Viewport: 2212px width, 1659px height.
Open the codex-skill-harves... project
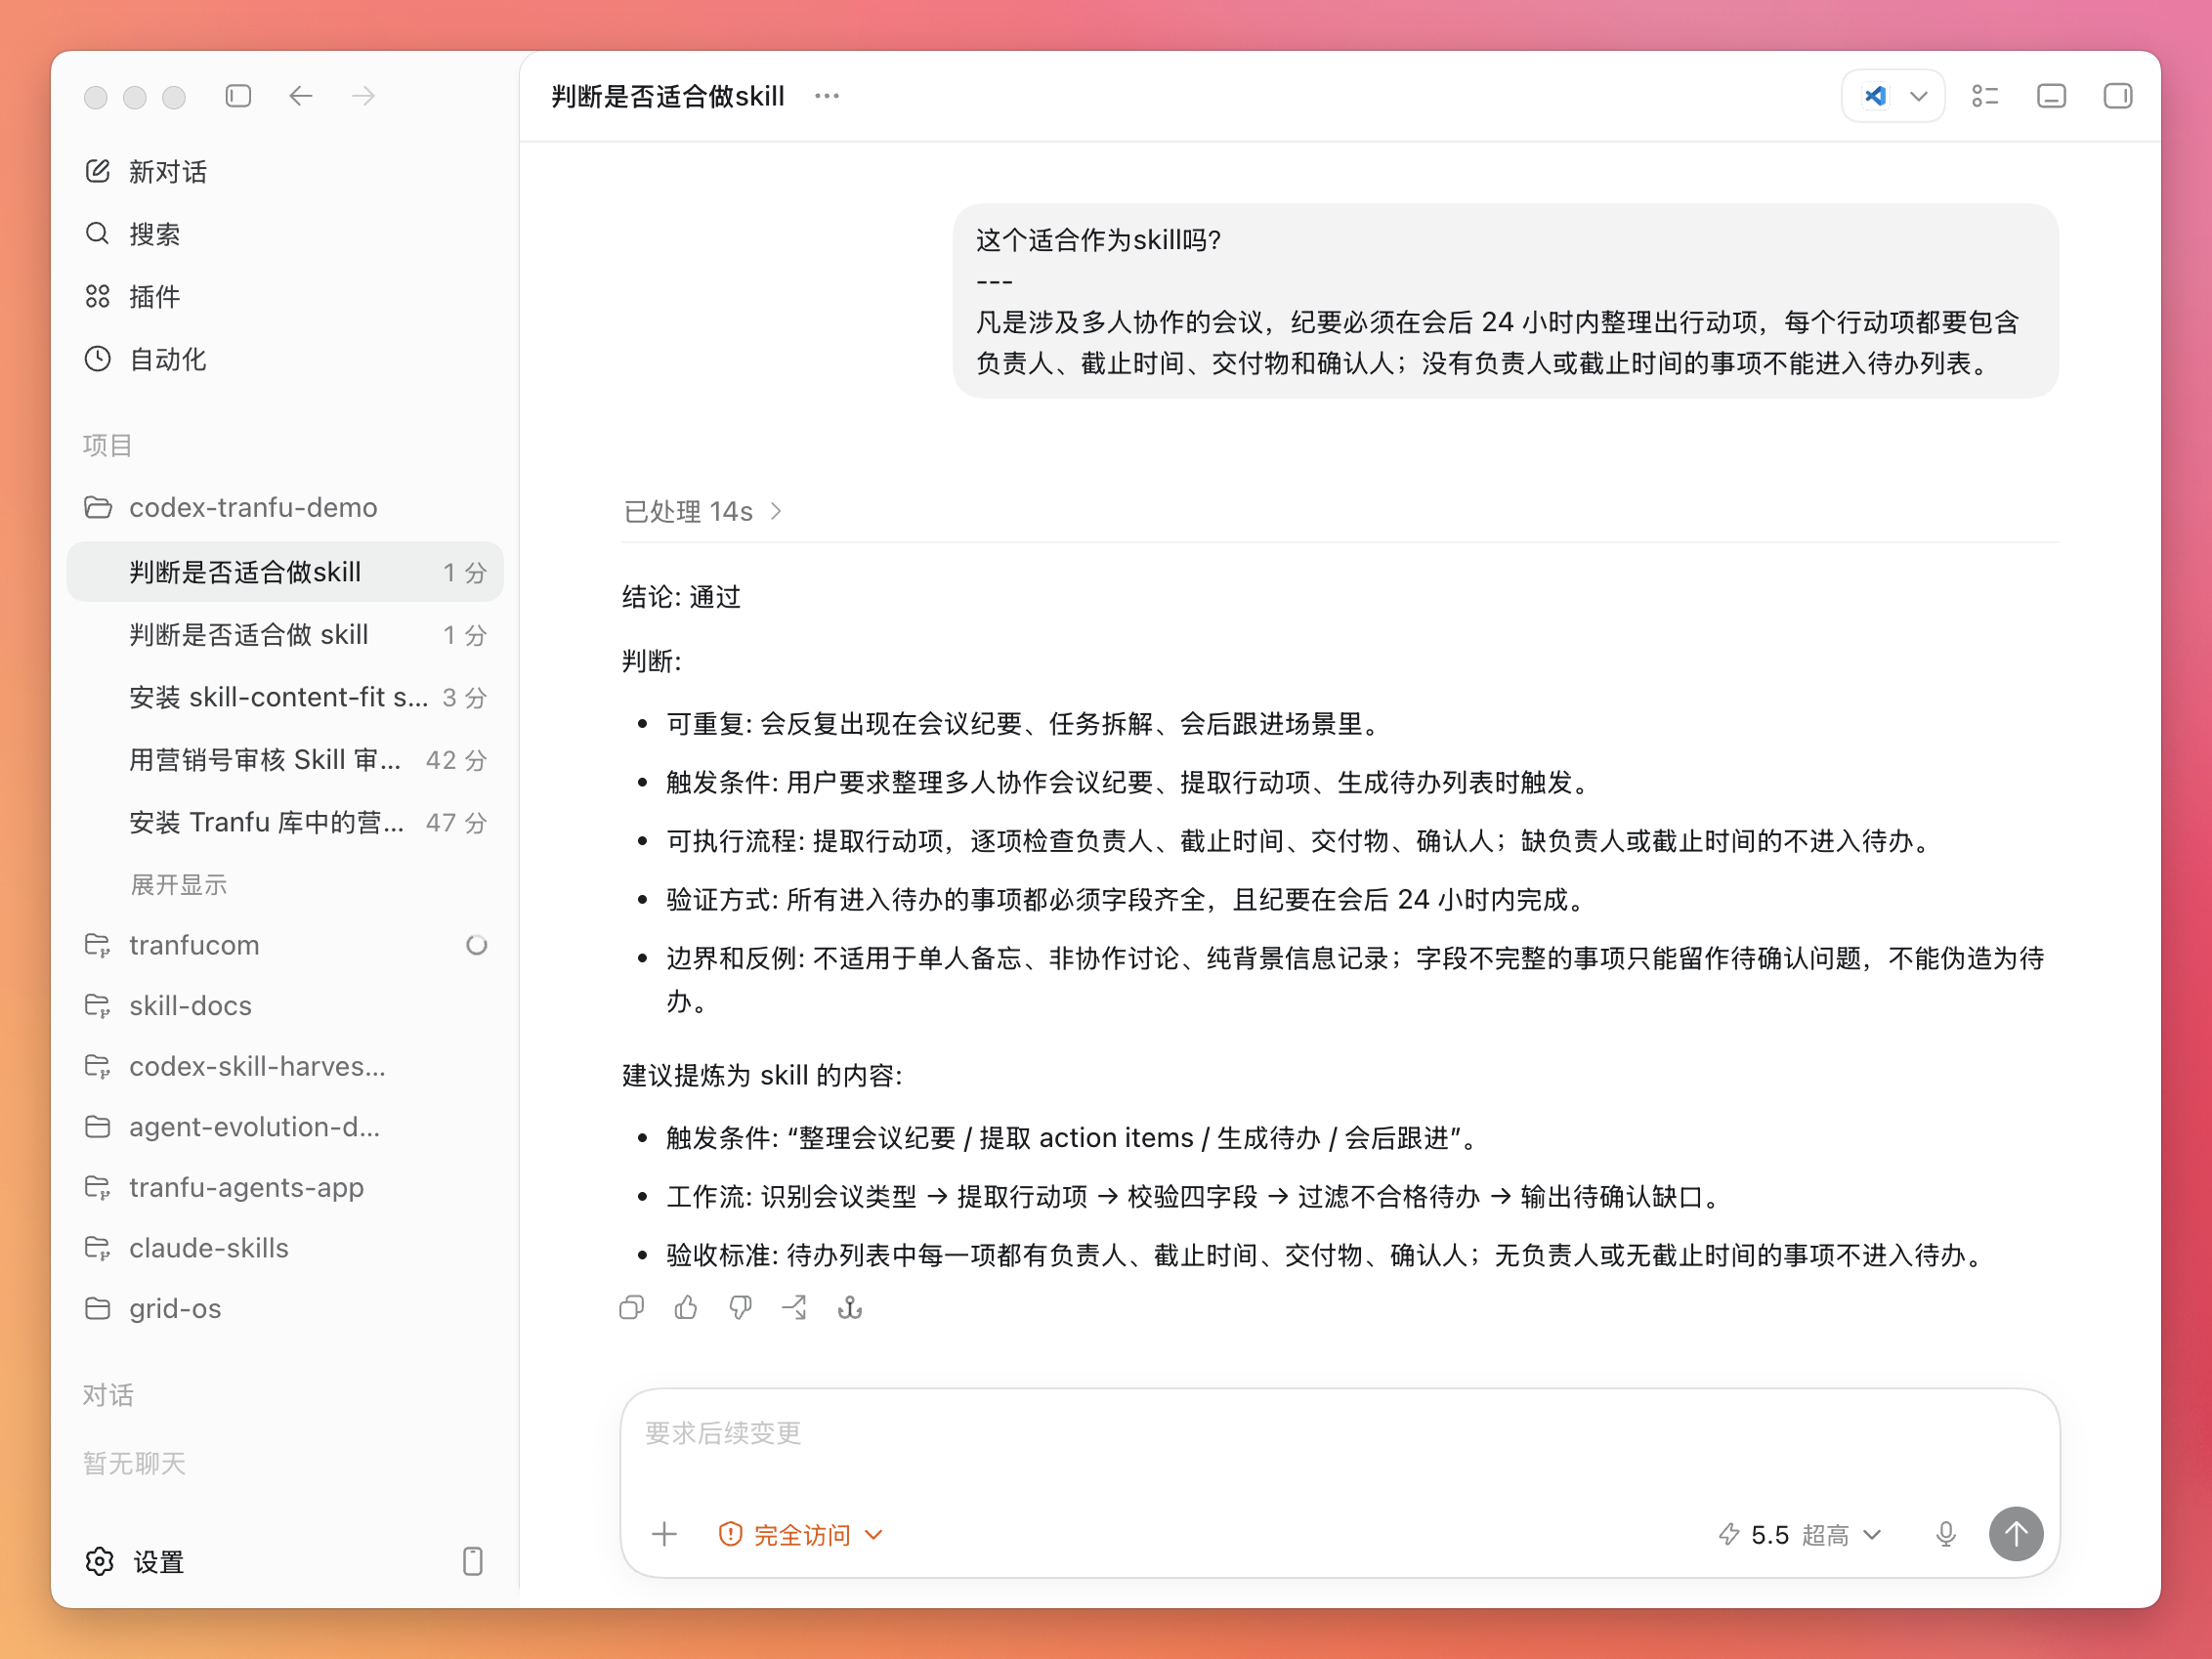tap(285, 1066)
